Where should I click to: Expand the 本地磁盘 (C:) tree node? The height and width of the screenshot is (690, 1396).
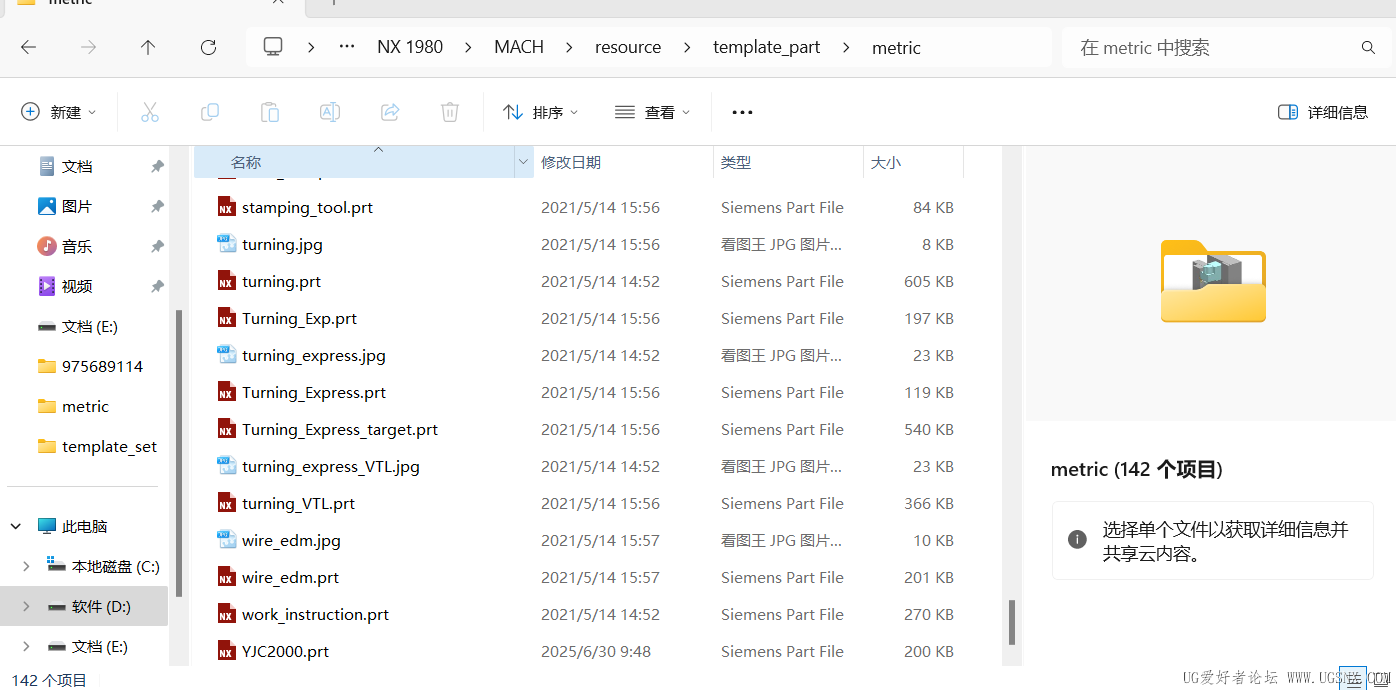[x=26, y=566]
